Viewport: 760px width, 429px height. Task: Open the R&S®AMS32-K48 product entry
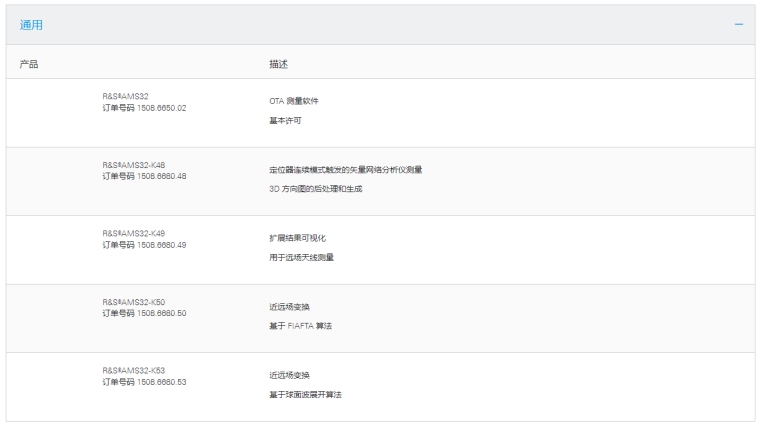click(134, 165)
